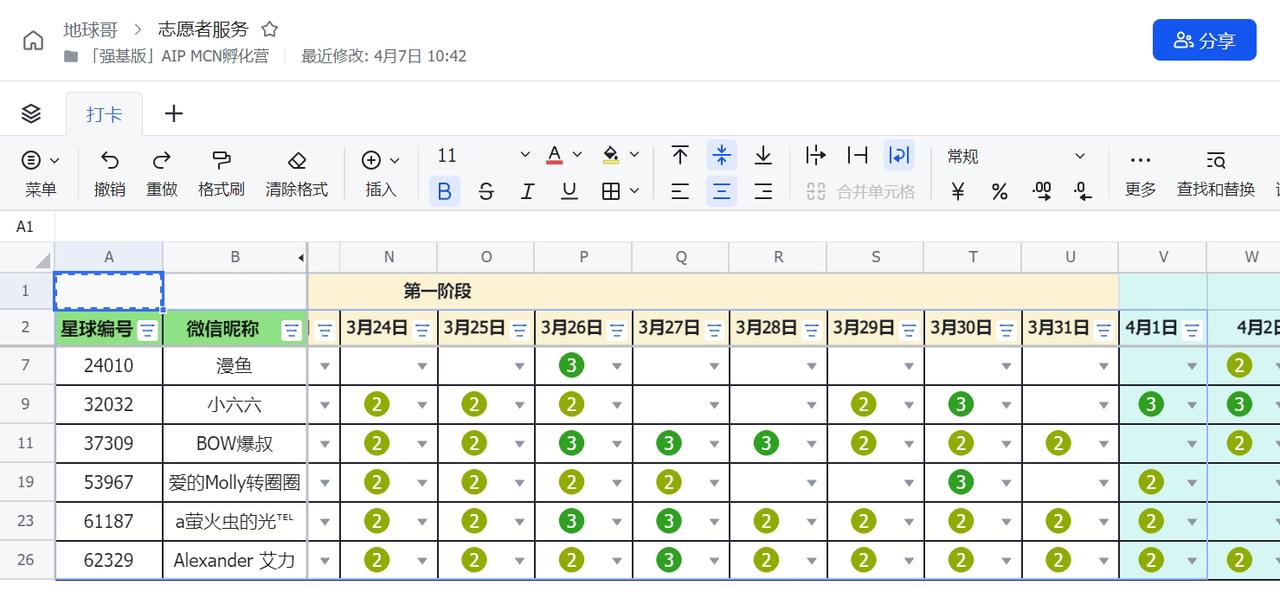Toggle filter on 3月28日 header
This screenshot has width=1280, height=611.
click(x=812, y=329)
